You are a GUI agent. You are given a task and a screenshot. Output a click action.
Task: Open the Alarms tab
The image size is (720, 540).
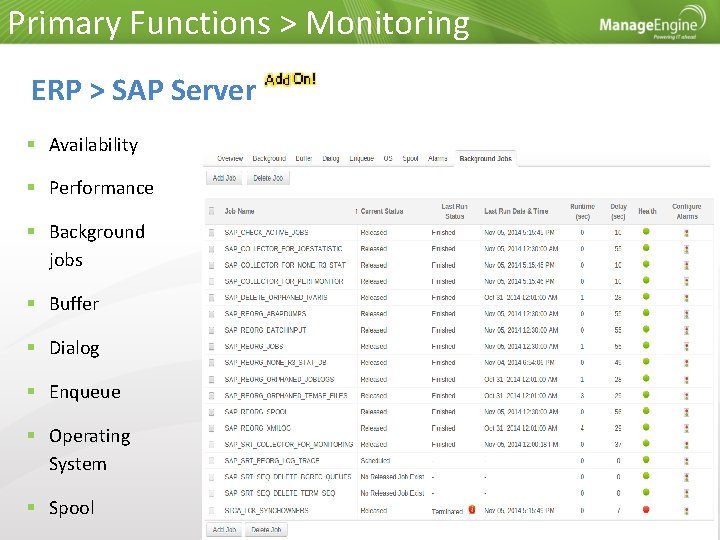point(438,158)
